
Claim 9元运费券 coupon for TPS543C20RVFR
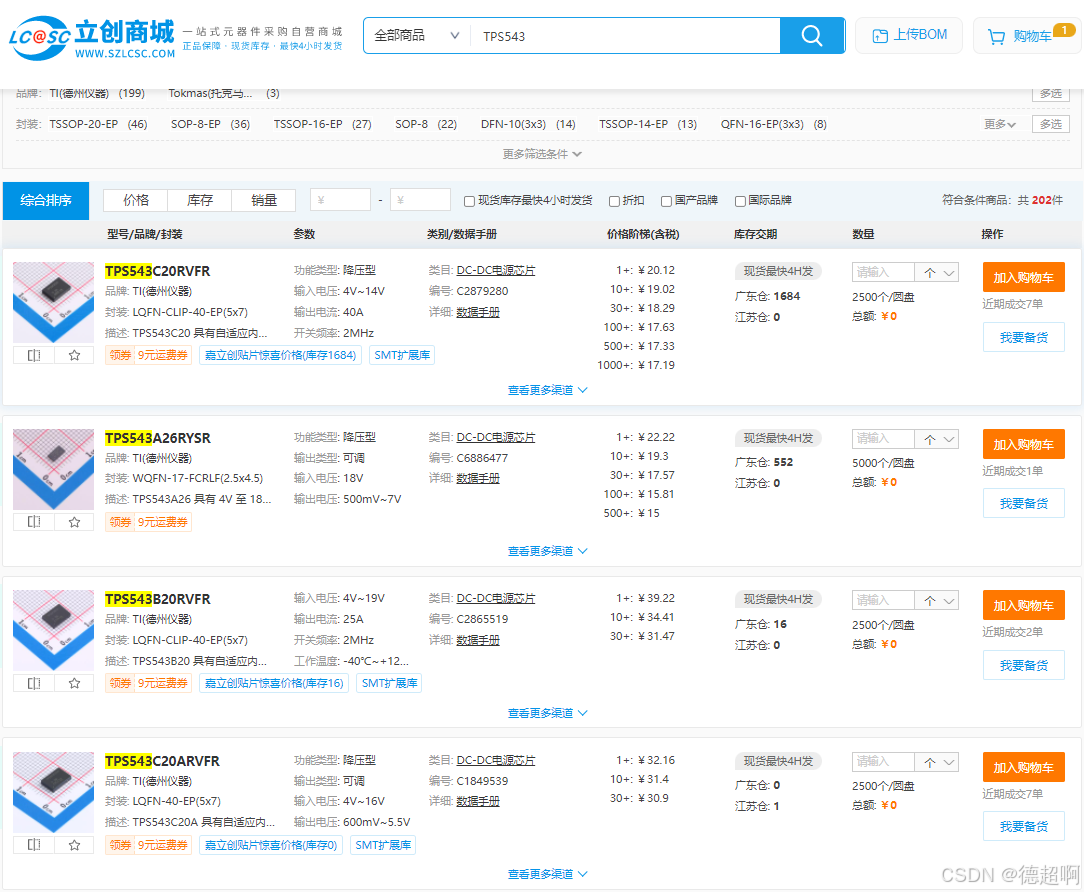pos(148,355)
